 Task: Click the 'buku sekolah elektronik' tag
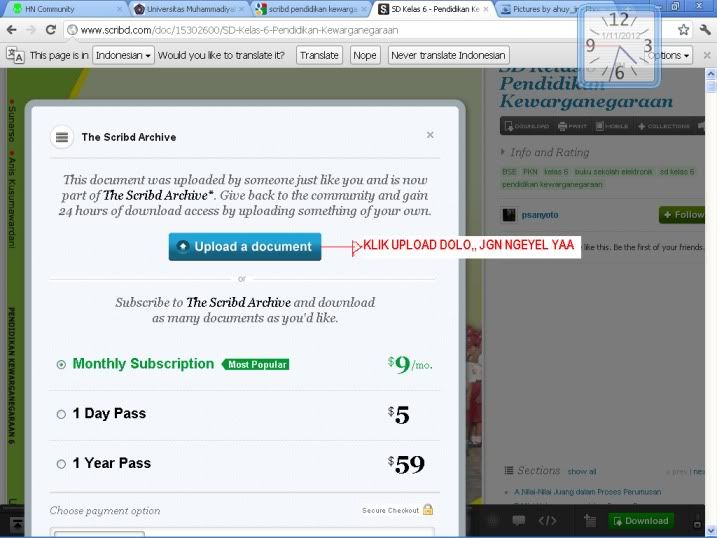[613, 172]
